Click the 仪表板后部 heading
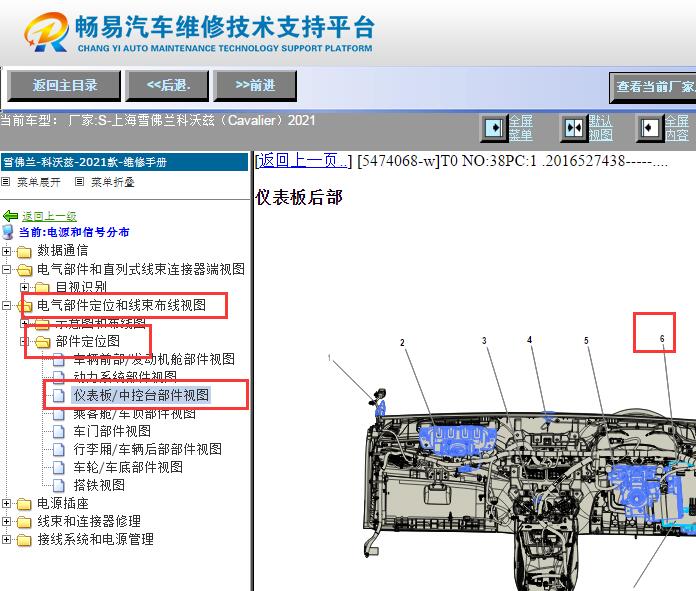The width and height of the screenshot is (696, 591). pyautogui.click(x=299, y=197)
